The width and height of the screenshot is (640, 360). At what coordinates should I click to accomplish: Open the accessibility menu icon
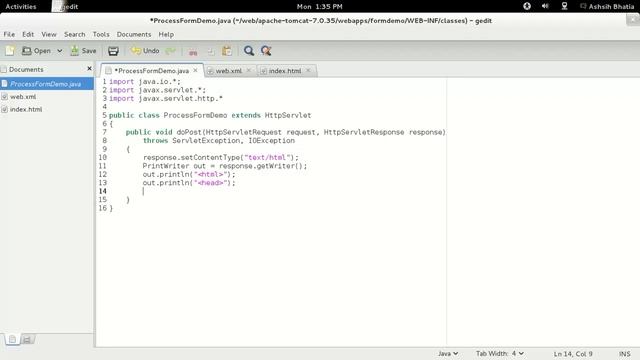point(527,6)
